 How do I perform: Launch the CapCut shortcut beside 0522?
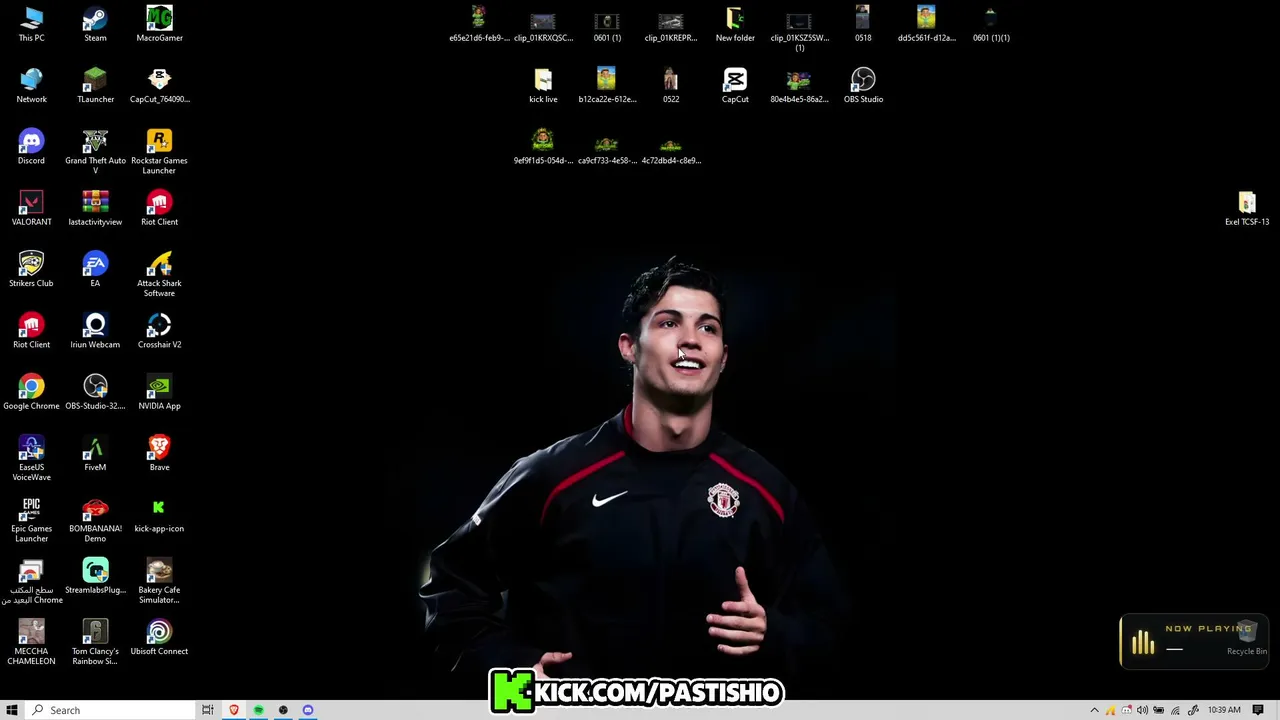(x=735, y=85)
